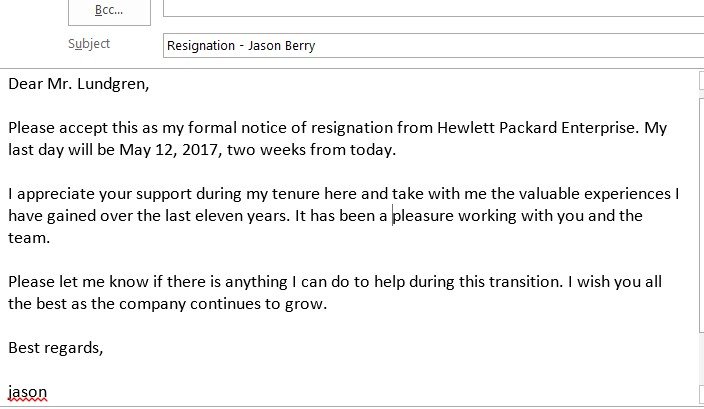Image resolution: width=704 pixels, height=409 pixels.
Task: Click the word 'appreciate' in the body
Action: tap(56, 194)
